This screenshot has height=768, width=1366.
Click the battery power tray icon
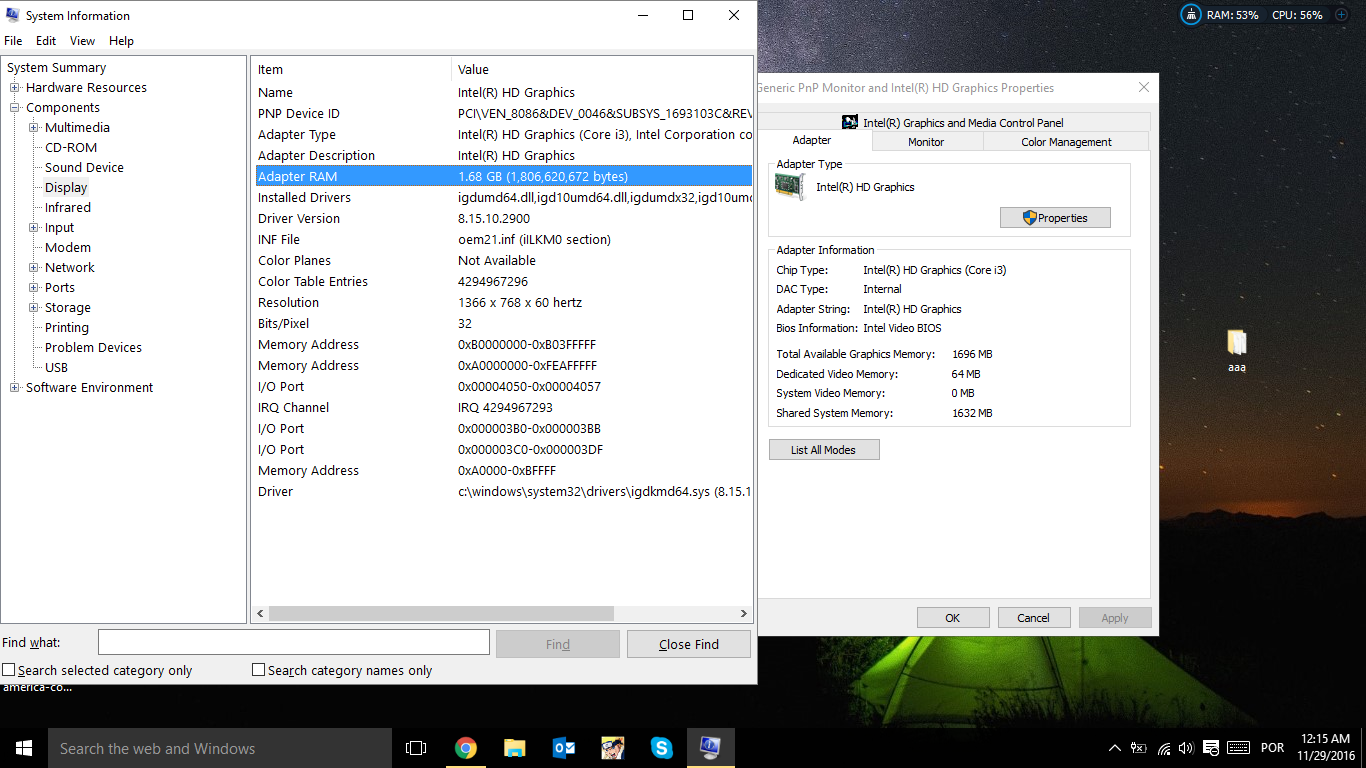coord(1139,748)
